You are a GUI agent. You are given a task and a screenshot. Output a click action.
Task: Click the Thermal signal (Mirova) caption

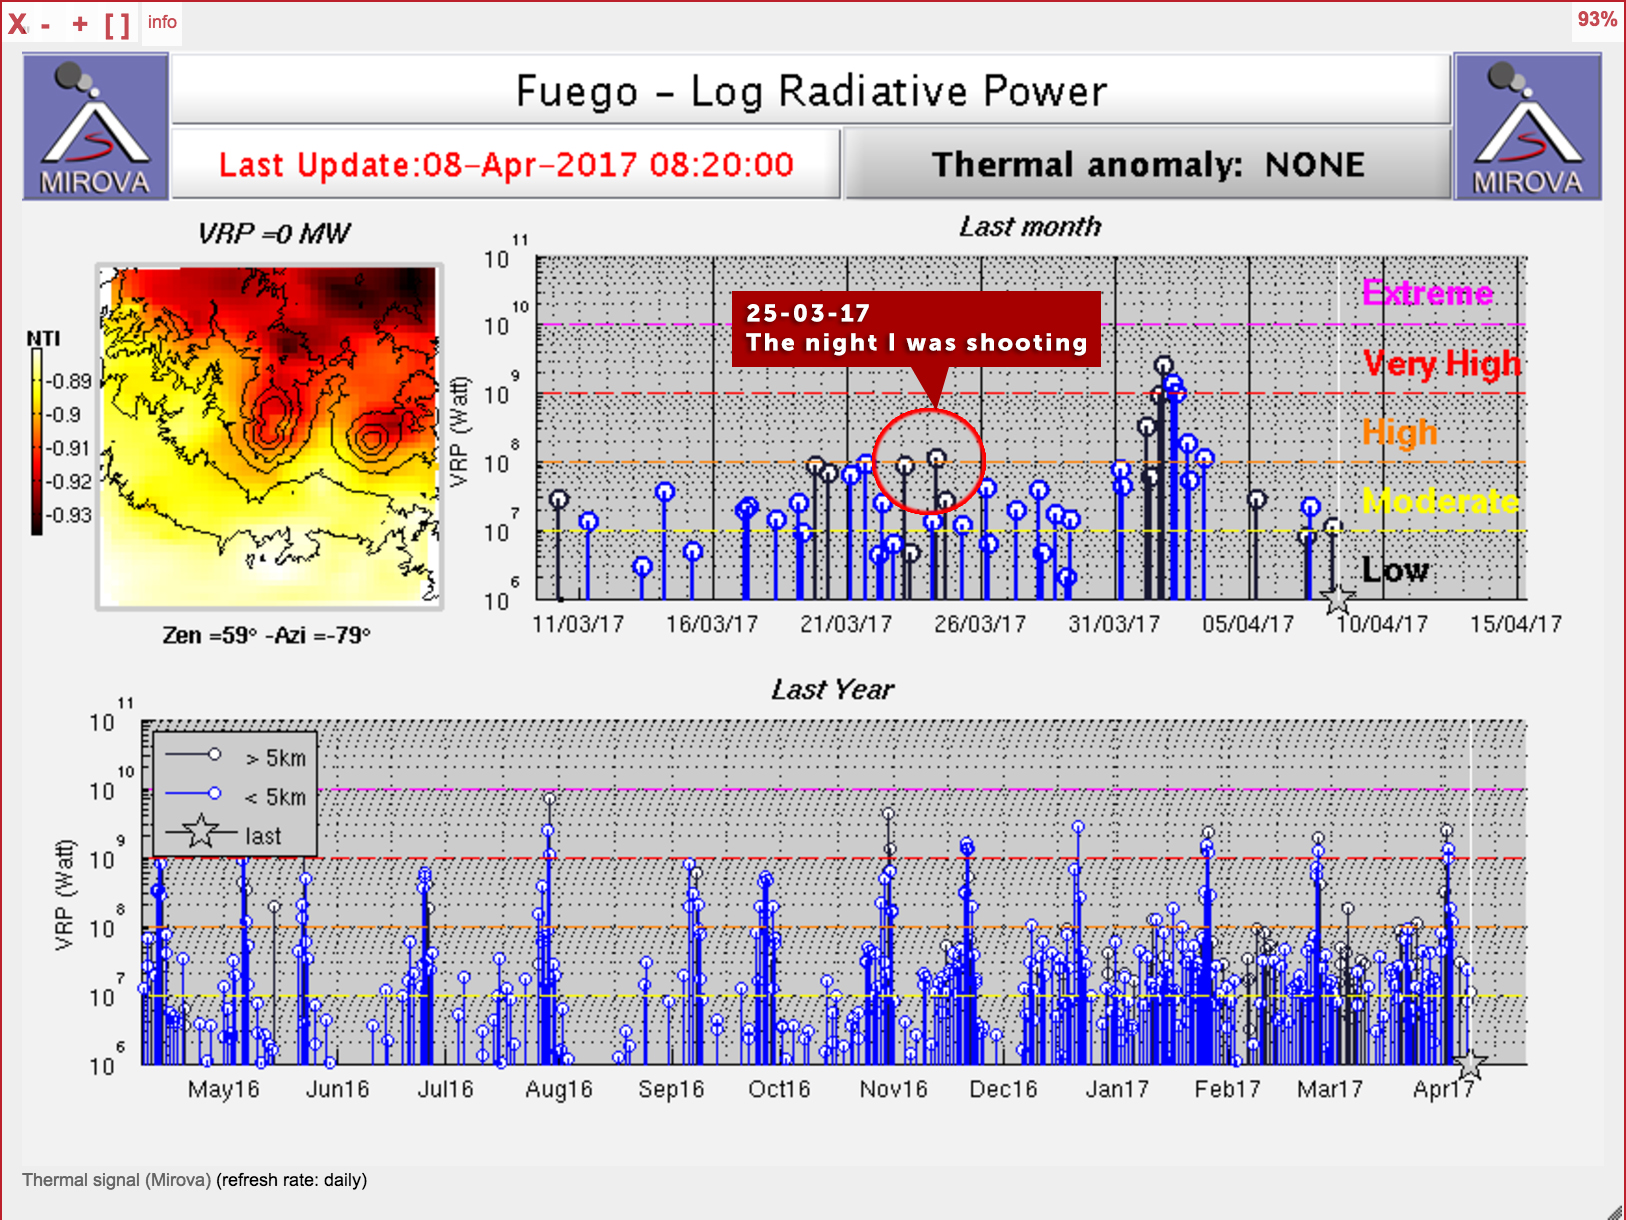(116, 1180)
